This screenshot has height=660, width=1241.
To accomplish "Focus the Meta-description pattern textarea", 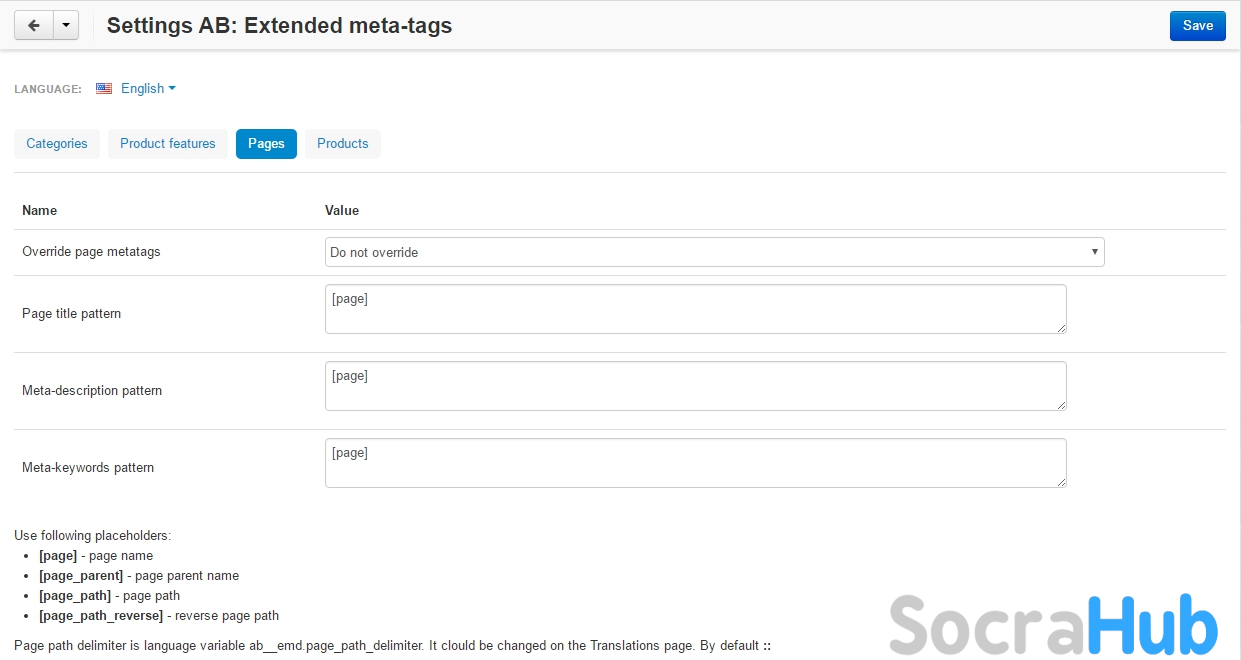I will click(695, 386).
